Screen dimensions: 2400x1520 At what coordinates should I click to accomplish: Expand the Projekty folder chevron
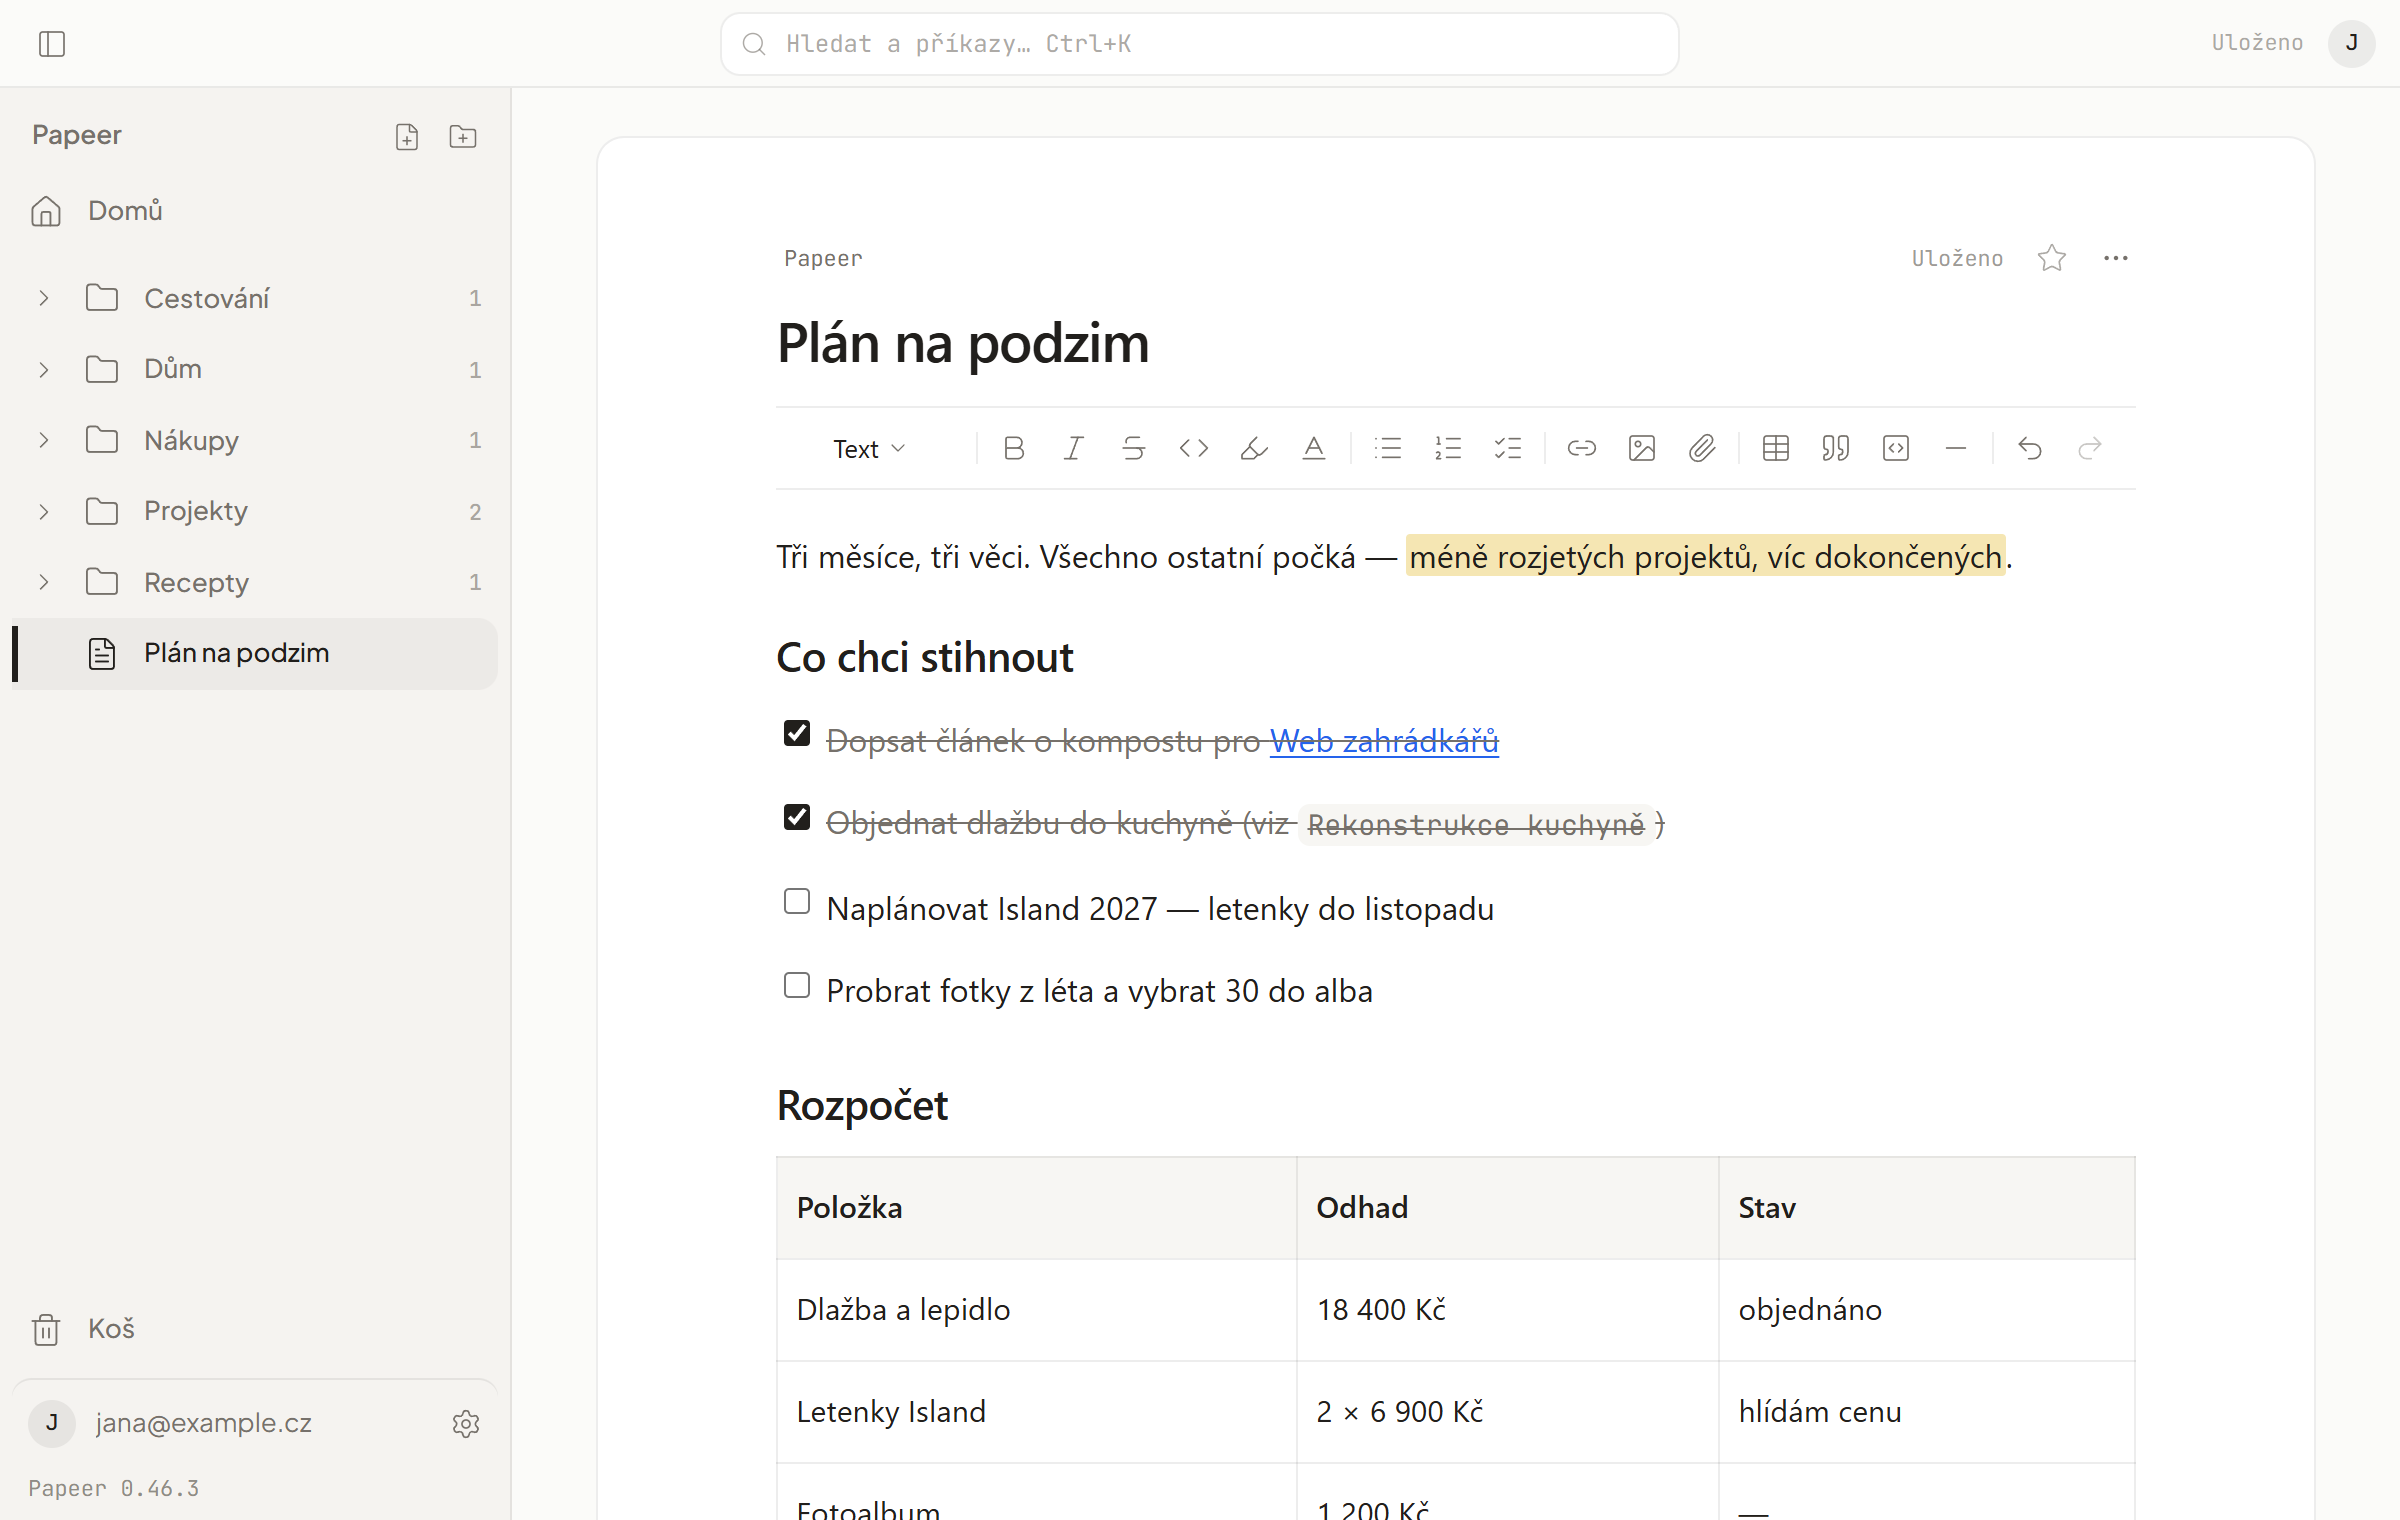44,512
